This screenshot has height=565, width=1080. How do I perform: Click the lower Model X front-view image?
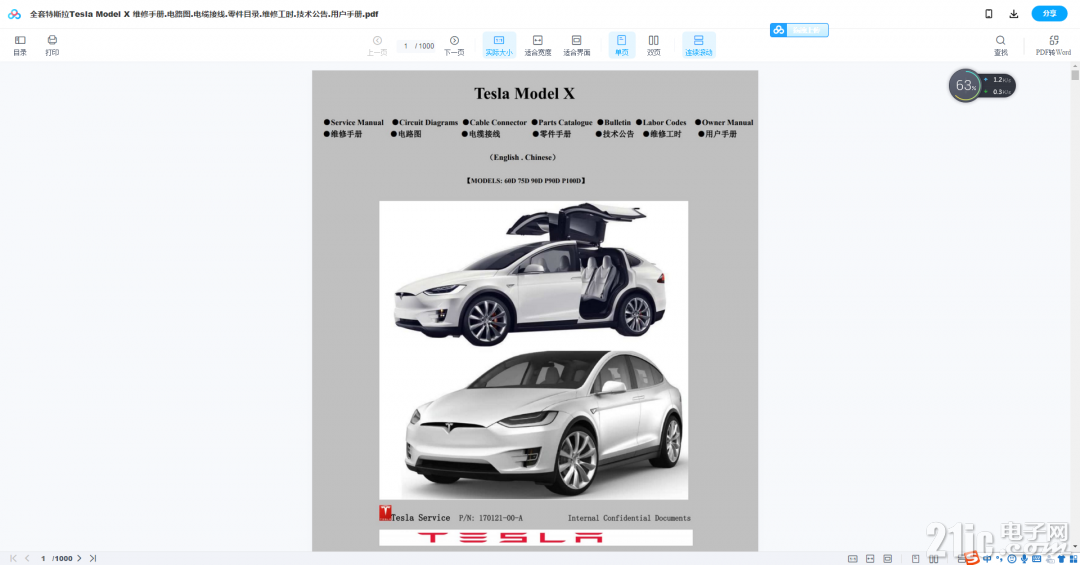pyautogui.click(x=544, y=422)
